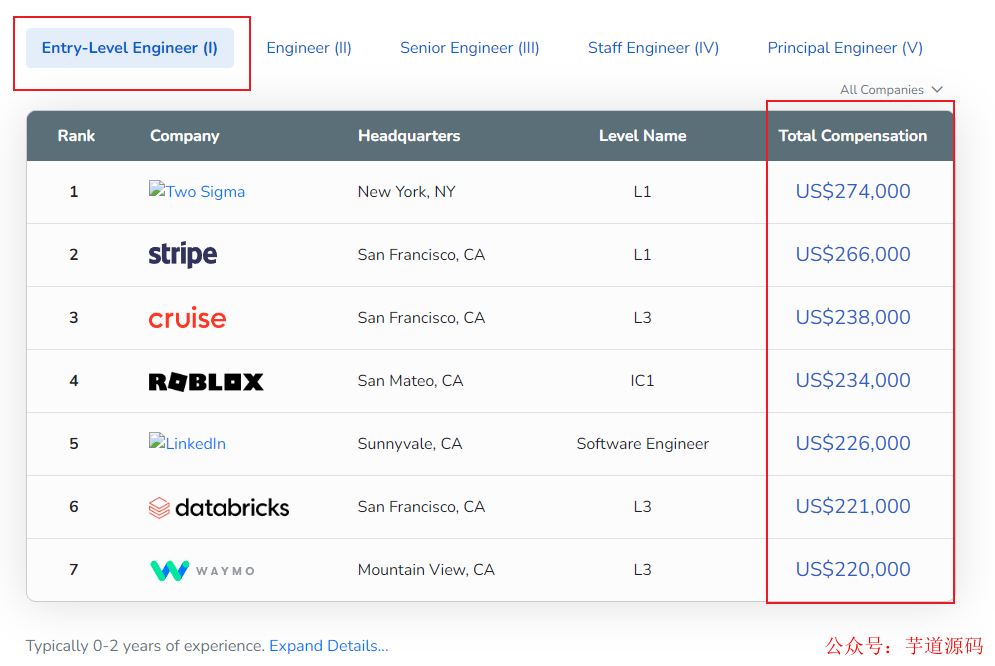Click the Level Name column header

[x=642, y=136]
